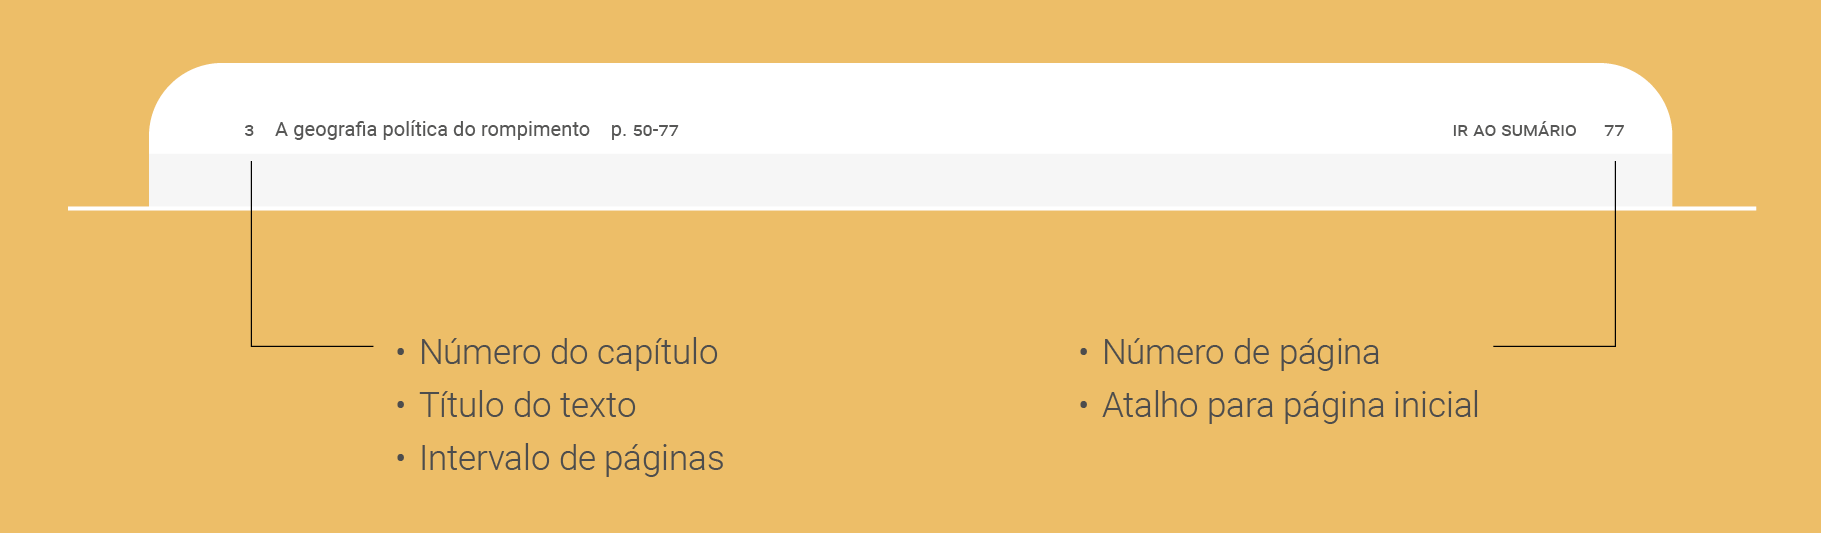Select the Intervalo de páginas label

tap(571, 459)
